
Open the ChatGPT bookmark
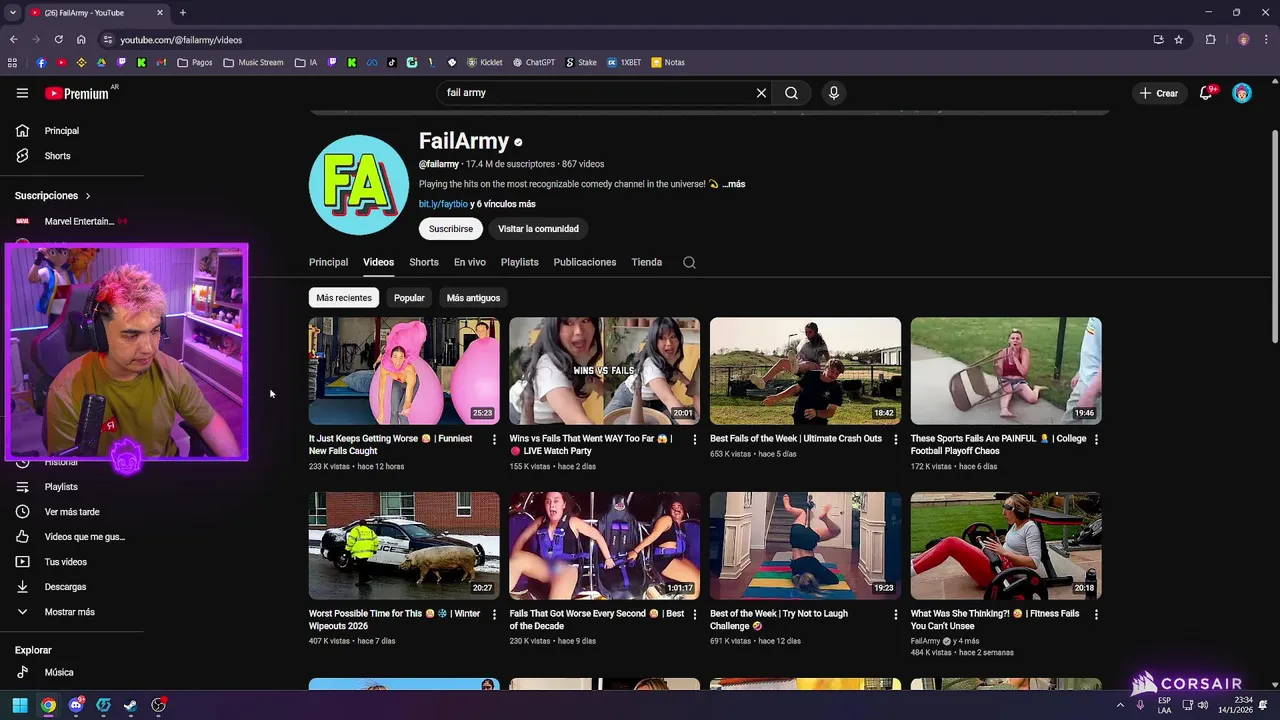point(534,62)
